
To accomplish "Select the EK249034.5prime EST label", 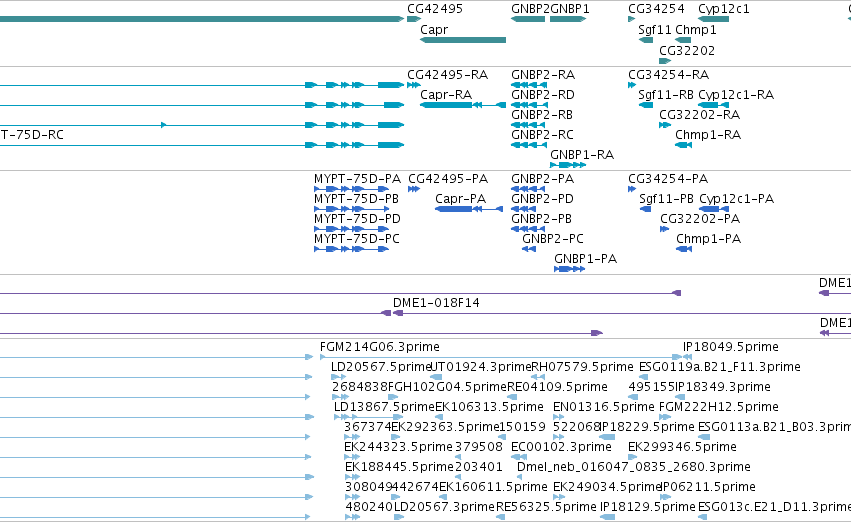I will [607, 487].
